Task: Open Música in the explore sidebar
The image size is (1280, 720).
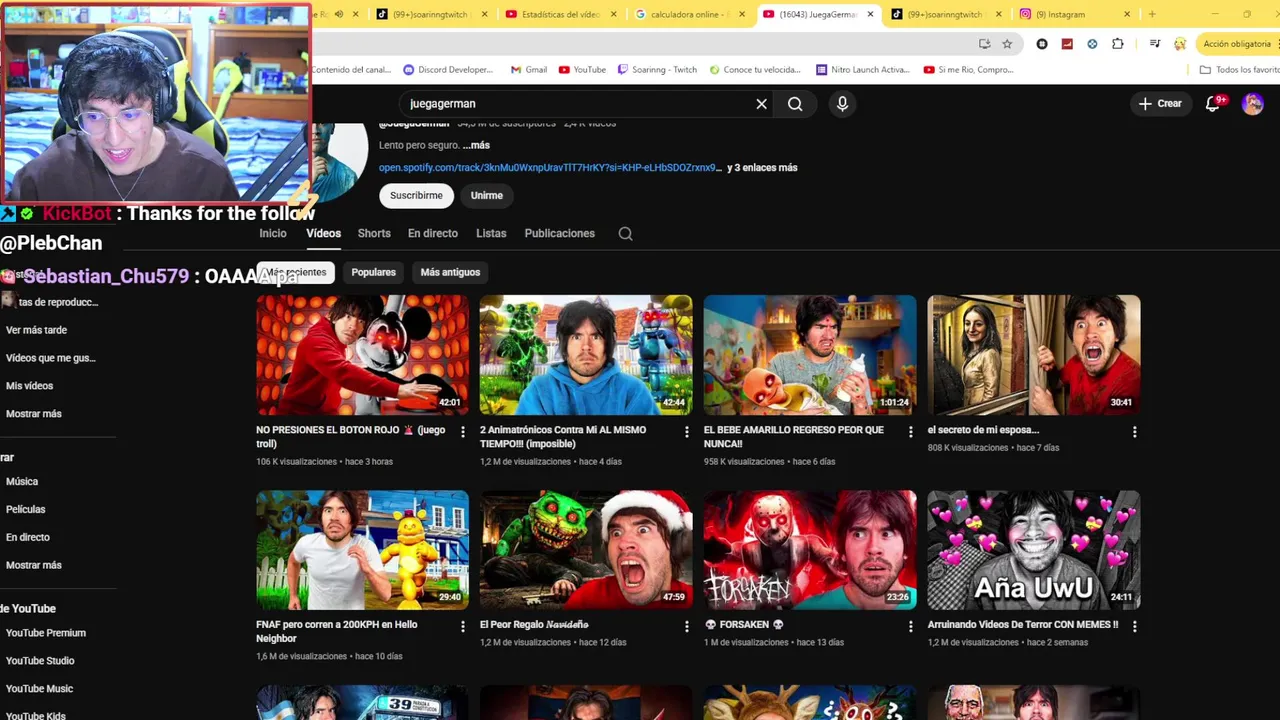Action: point(22,482)
